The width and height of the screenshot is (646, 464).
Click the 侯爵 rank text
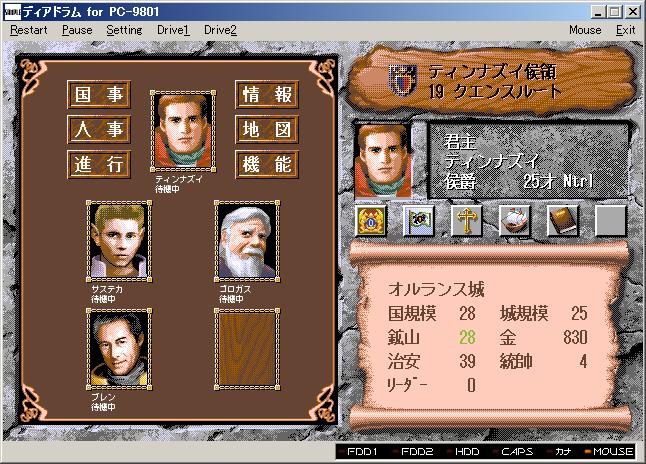pyautogui.click(x=461, y=181)
